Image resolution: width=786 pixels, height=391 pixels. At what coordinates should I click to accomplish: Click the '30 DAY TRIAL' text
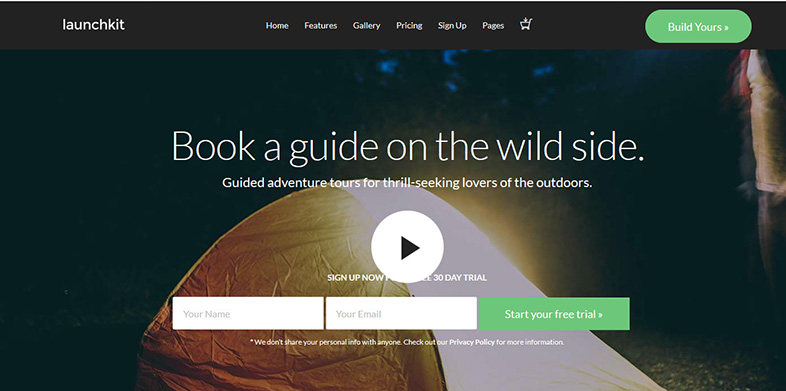click(460, 277)
